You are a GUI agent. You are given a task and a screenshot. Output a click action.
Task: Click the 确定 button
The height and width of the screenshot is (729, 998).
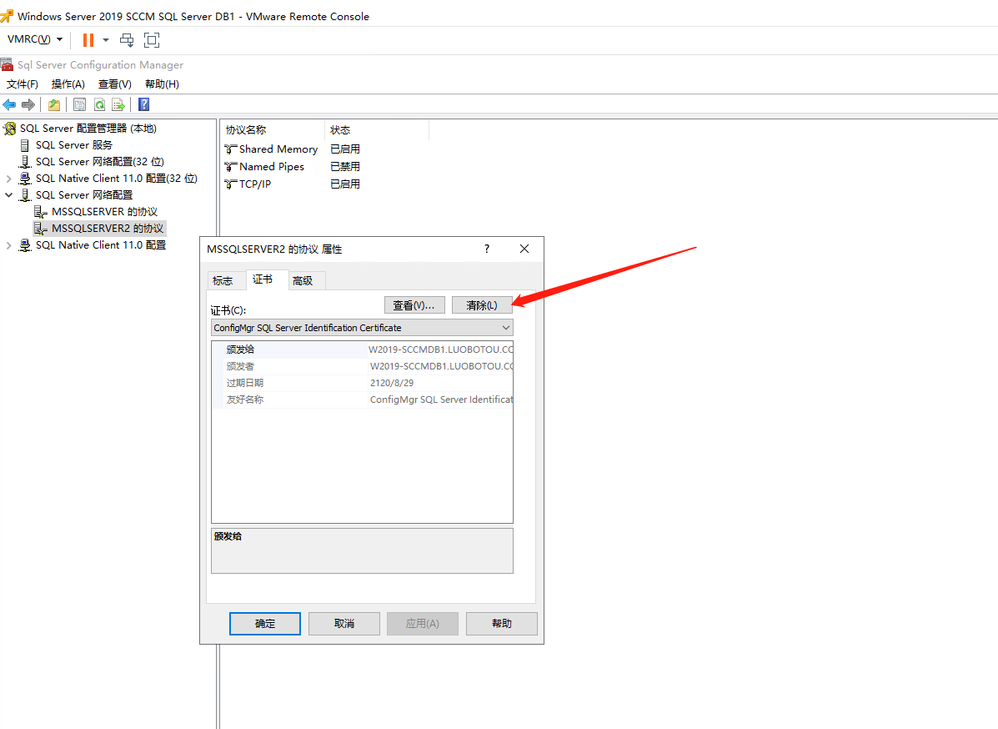(x=265, y=624)
